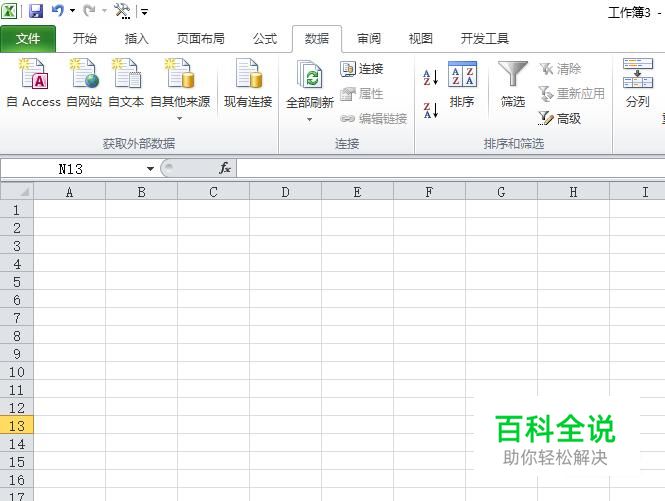
Task: Select row 16 header
Action: pyautogui.click(x=17, y=479)
